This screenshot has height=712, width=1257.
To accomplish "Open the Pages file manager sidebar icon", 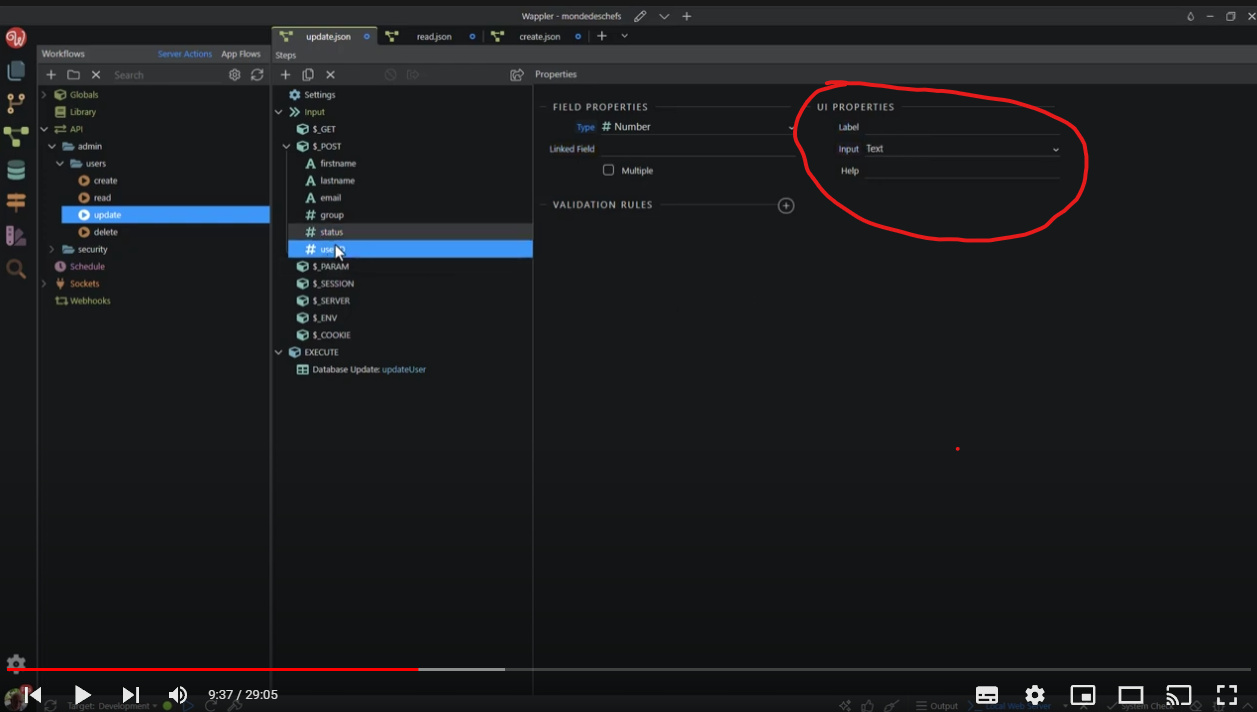I will (16, 70).
